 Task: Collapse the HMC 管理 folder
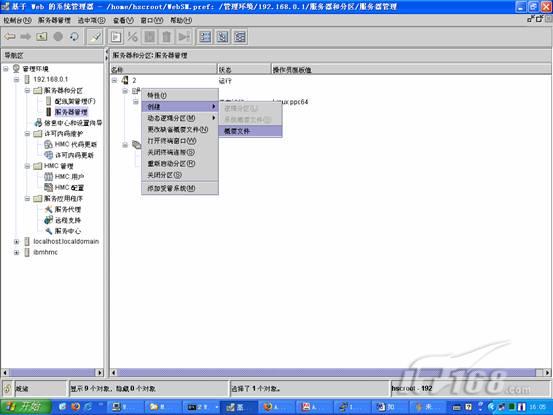[x=28, y=166]
